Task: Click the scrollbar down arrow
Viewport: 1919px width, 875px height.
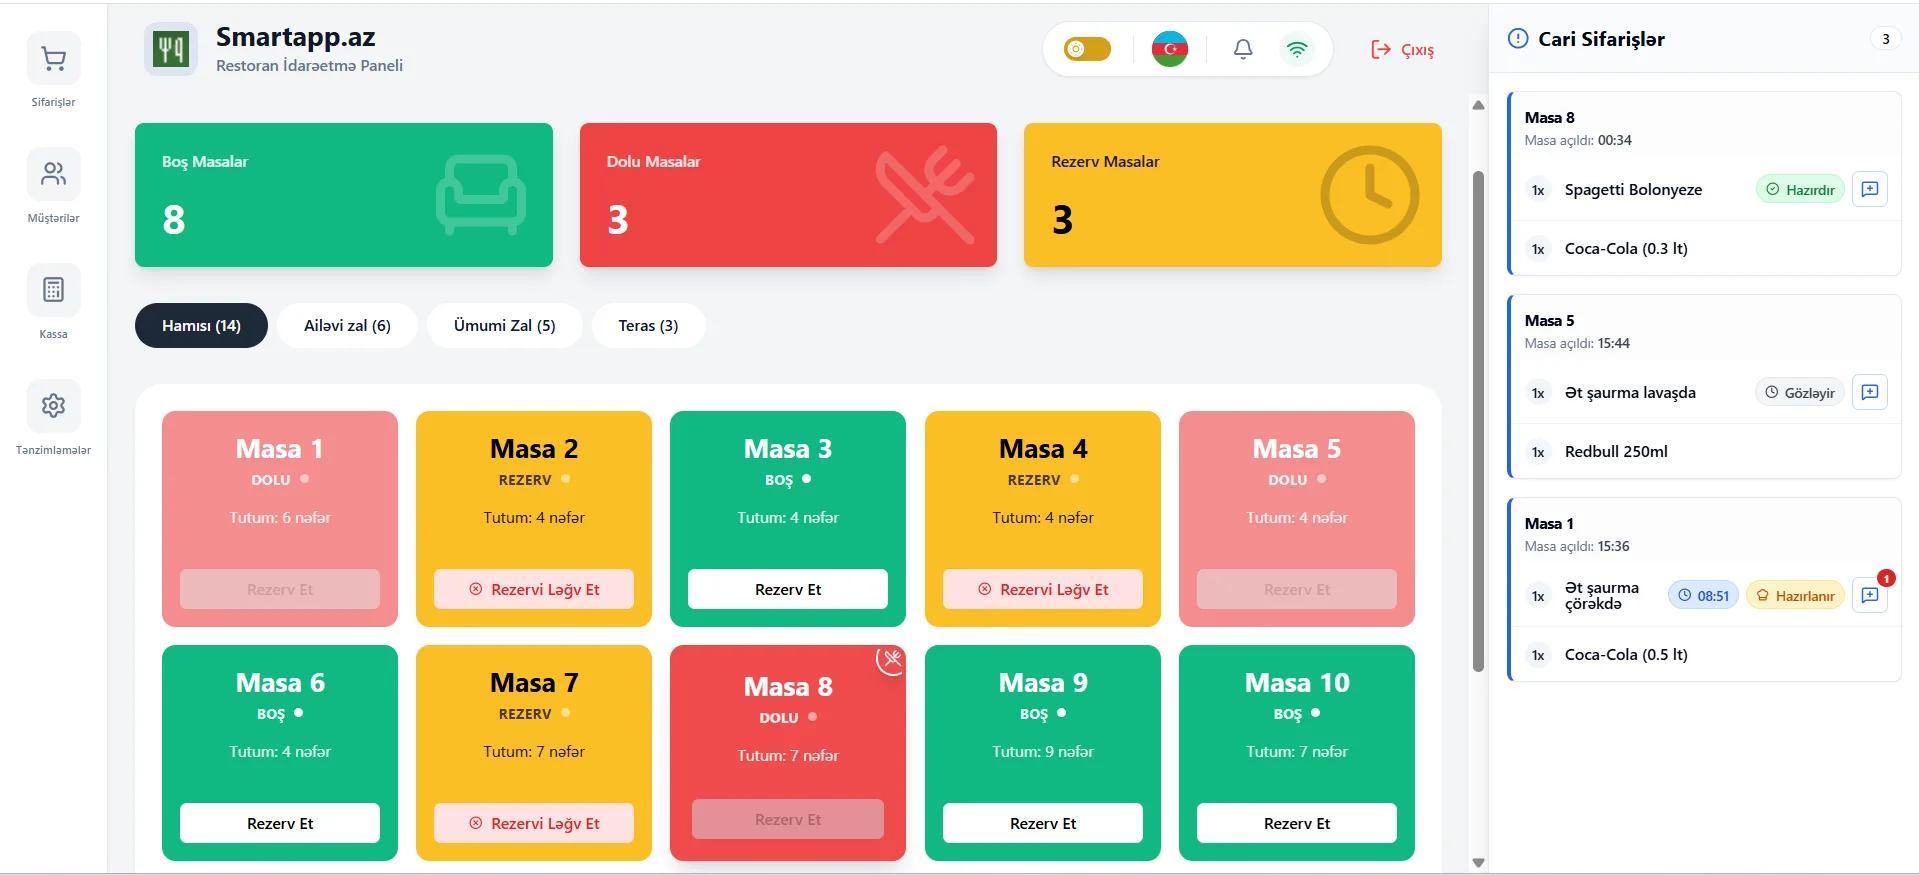Action: click(1478, 862)
